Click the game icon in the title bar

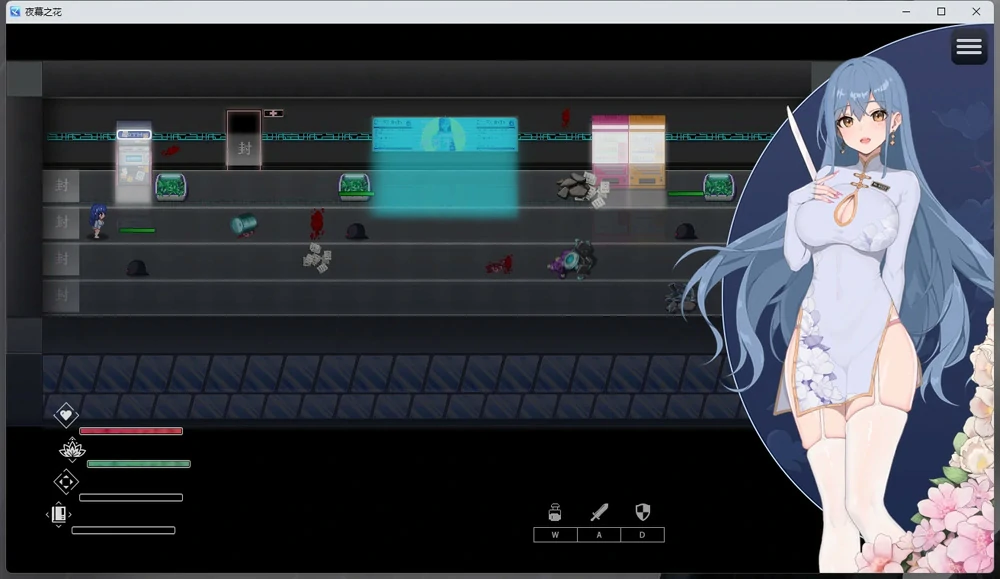(14, 11)
